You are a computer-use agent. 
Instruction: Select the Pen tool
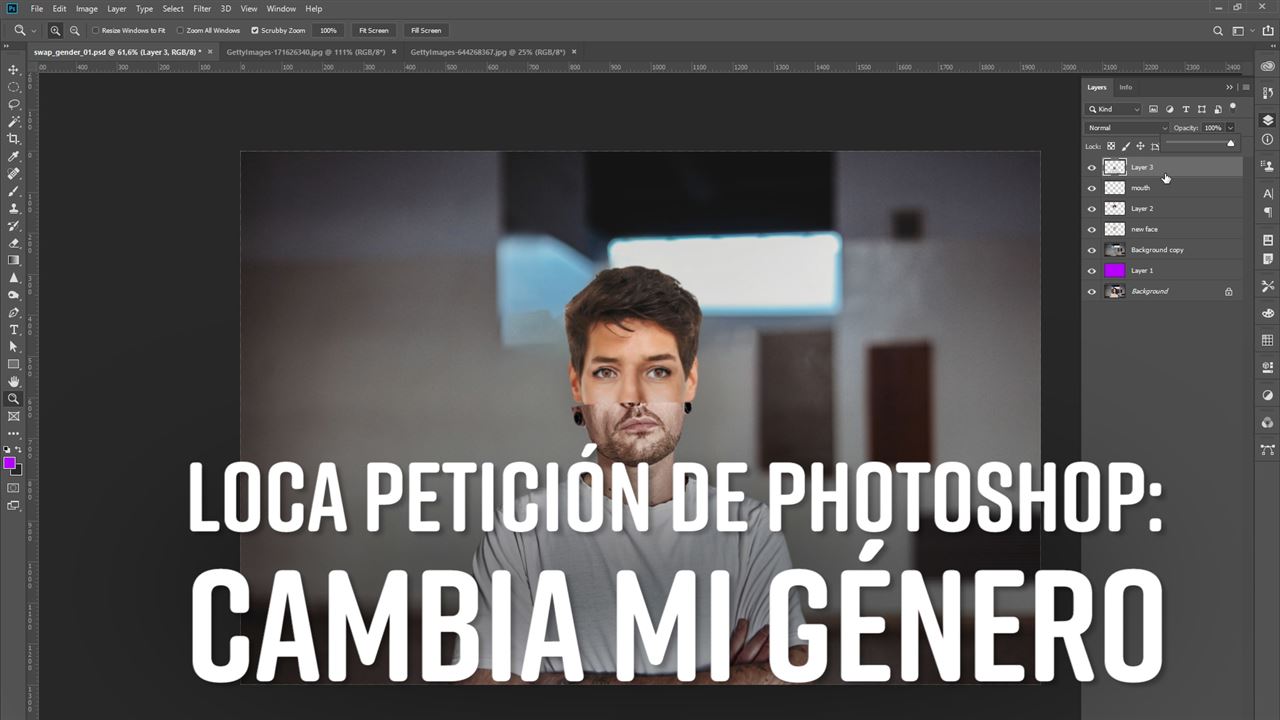[14, 312]
